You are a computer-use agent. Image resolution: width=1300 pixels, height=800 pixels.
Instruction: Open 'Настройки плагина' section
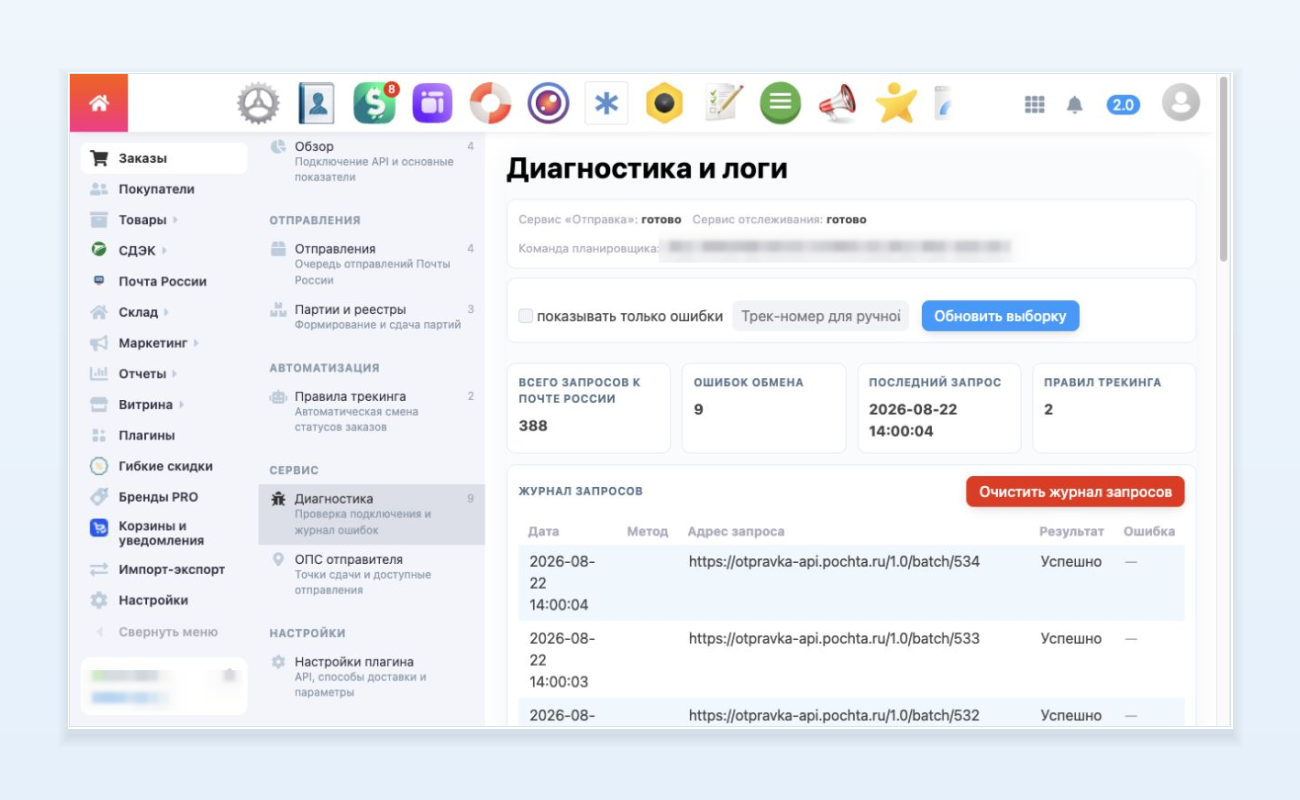372,677
